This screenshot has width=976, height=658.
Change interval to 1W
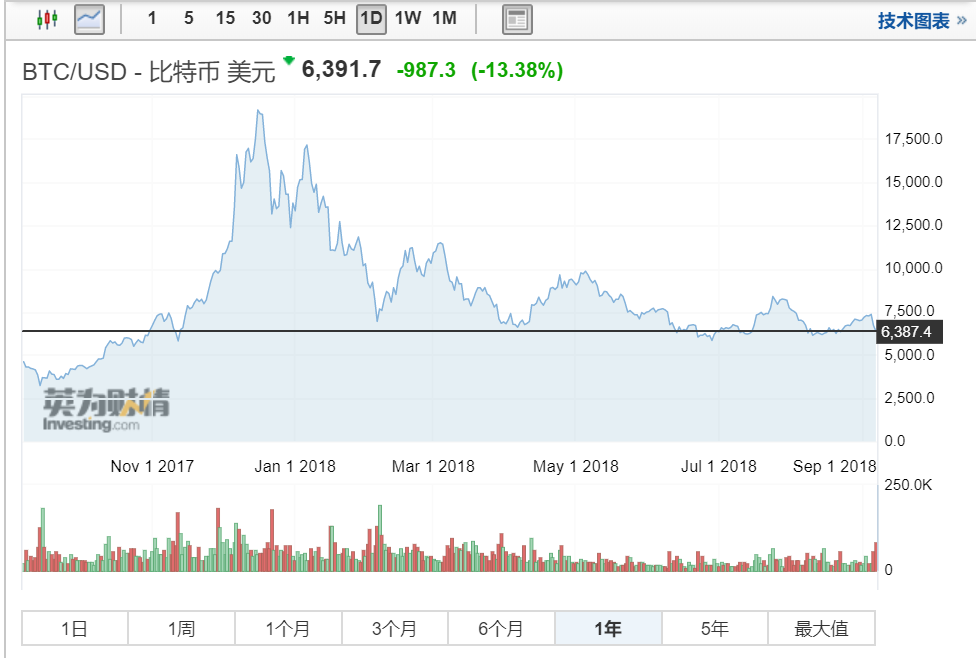pos(407,18)
